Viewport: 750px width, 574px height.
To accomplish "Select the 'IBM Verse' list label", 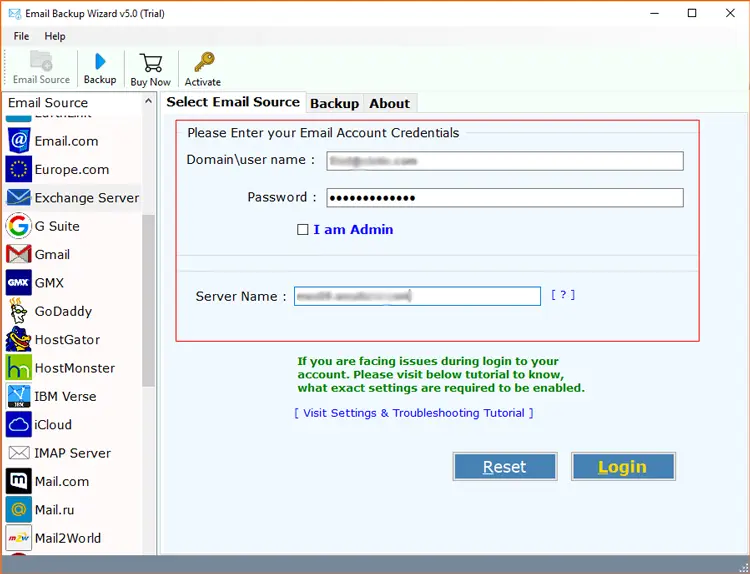I will 65,397.
